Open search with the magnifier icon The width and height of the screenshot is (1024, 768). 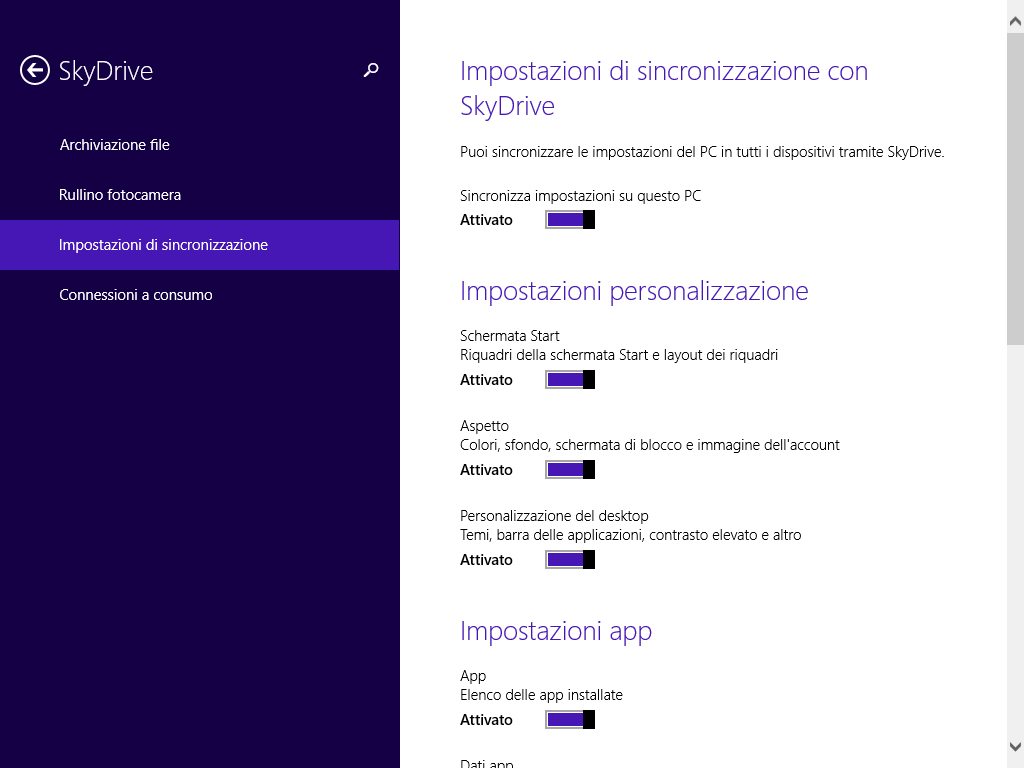pyautogui.click(x=371, y=70)
